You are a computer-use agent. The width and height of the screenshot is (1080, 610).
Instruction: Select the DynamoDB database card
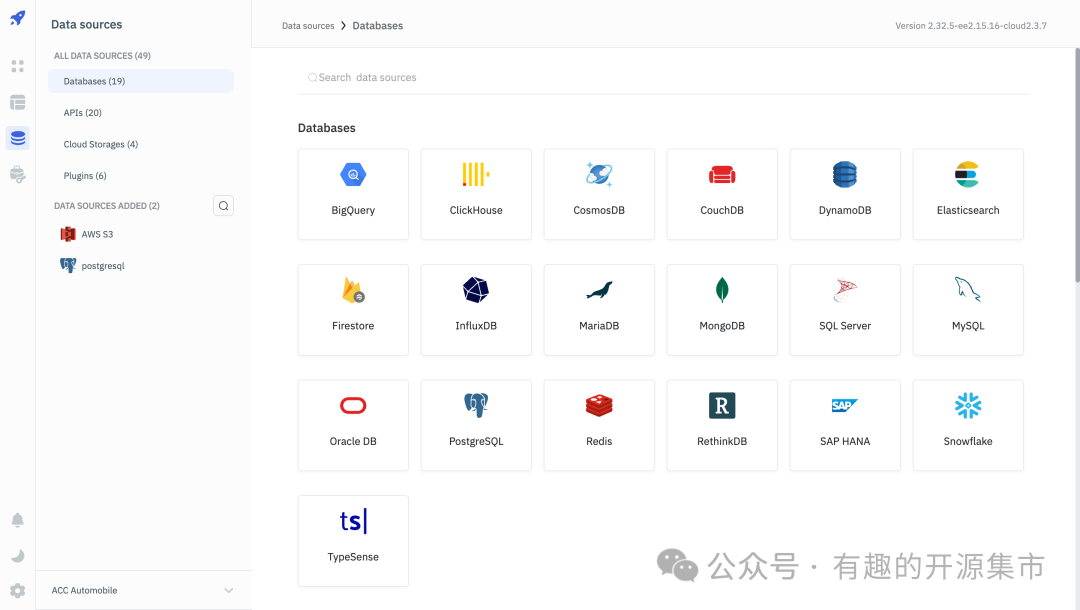point(845,194)
